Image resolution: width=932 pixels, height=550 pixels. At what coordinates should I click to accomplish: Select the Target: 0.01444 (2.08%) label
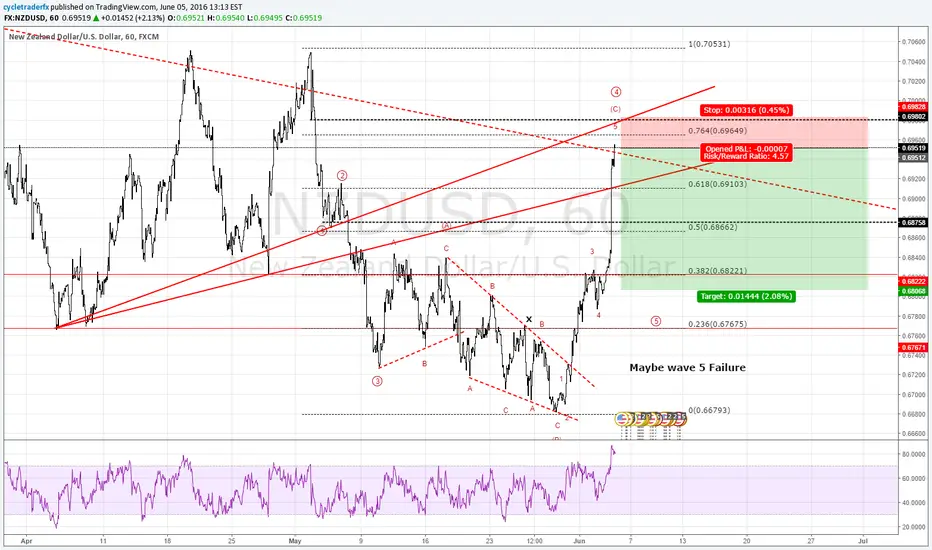[746, 296]
